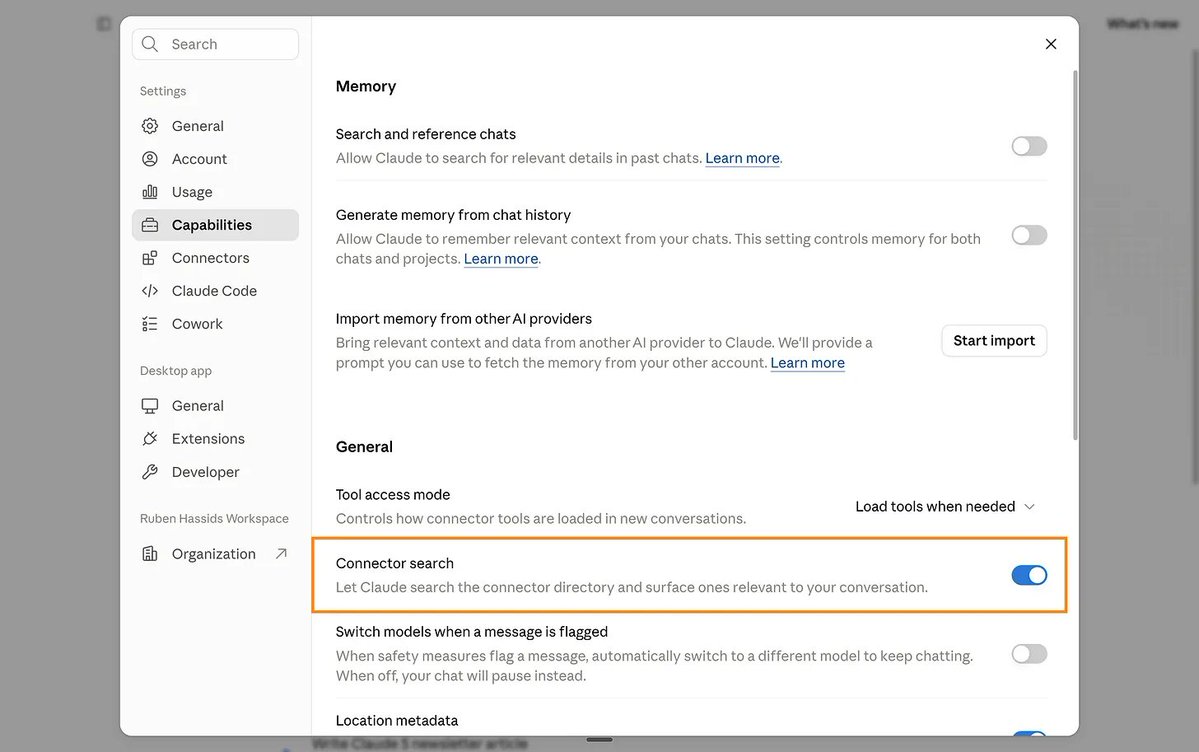Open the Cowork settings page

[x=215, y=324]
